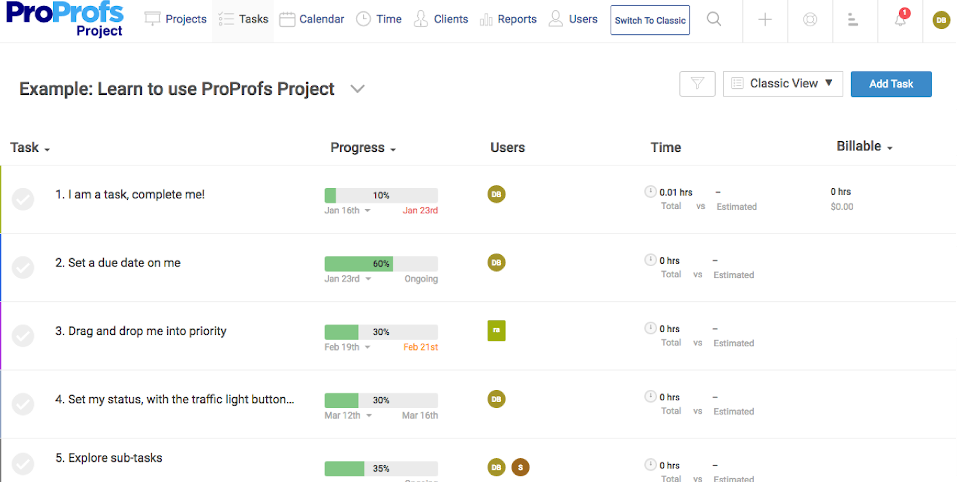Click the S user avatar on task 5
Screen dimensions: 958x482
(520, 467)
